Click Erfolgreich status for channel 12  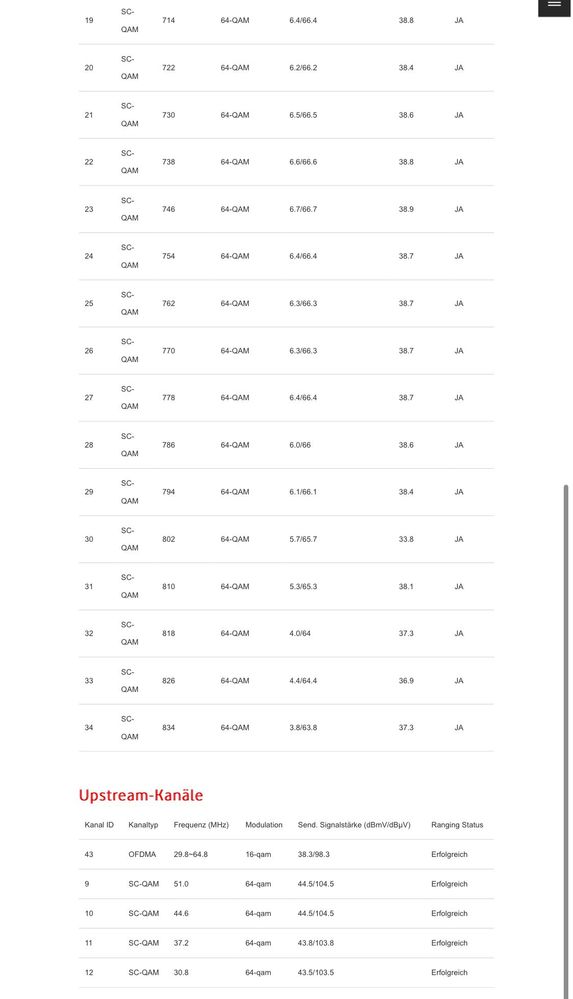[x=449, y=972]
